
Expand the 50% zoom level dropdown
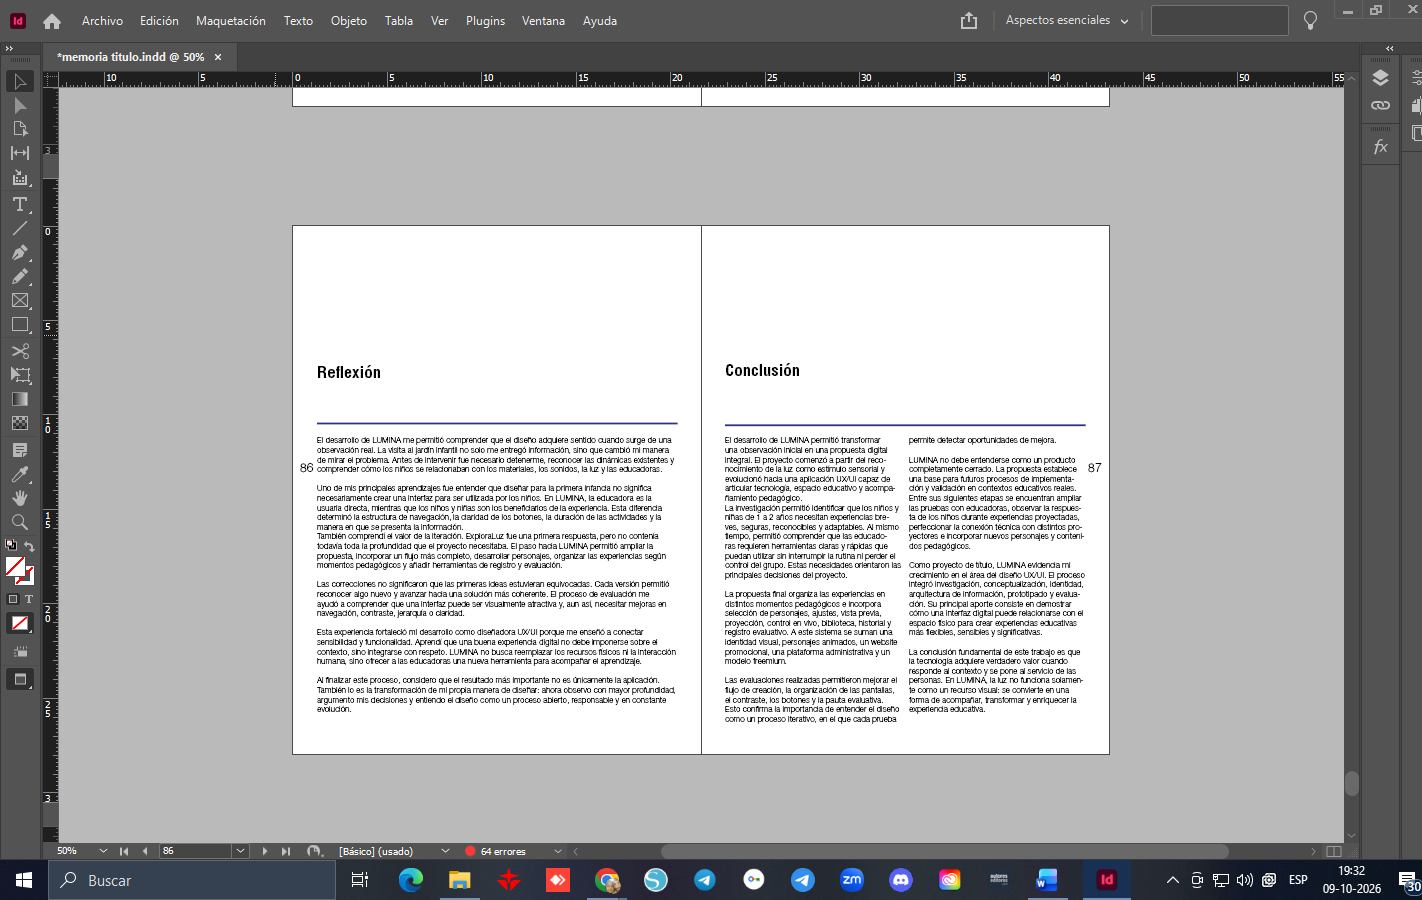pos(103,851)
